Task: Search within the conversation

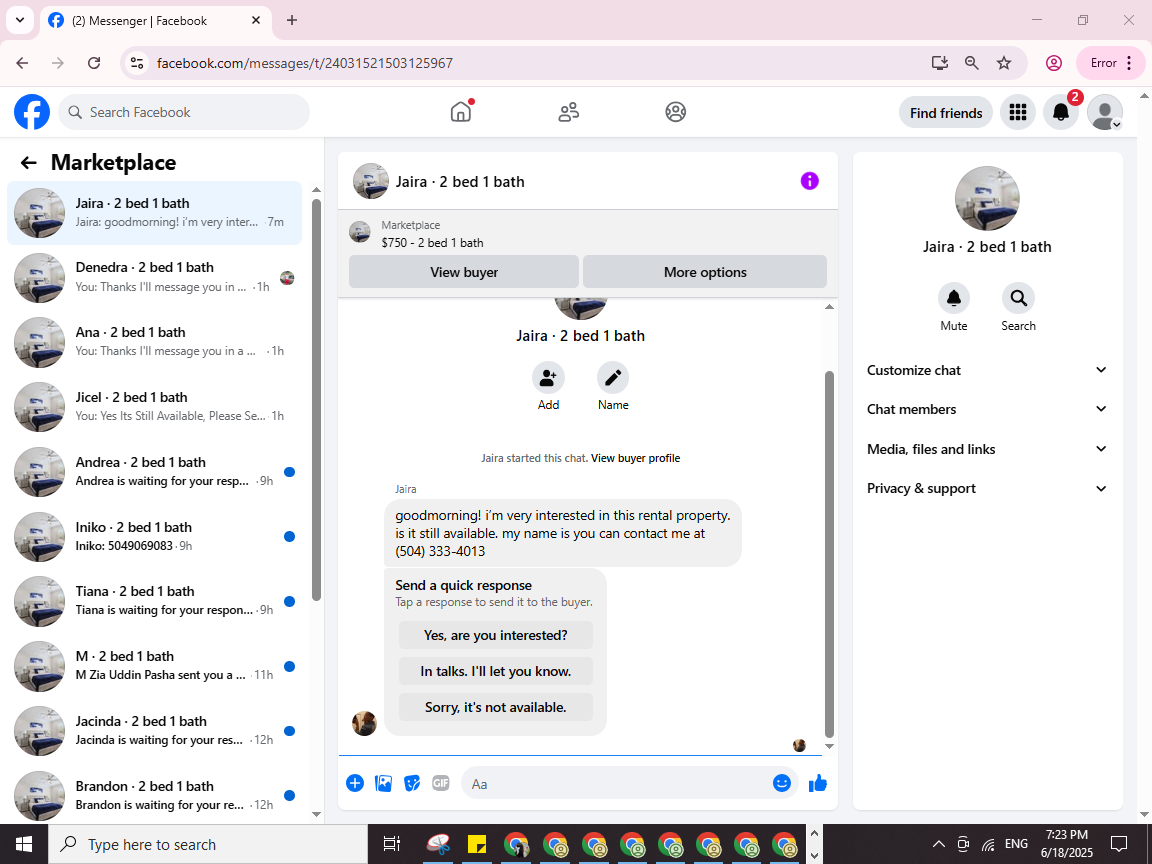Action: (1018, 298)
